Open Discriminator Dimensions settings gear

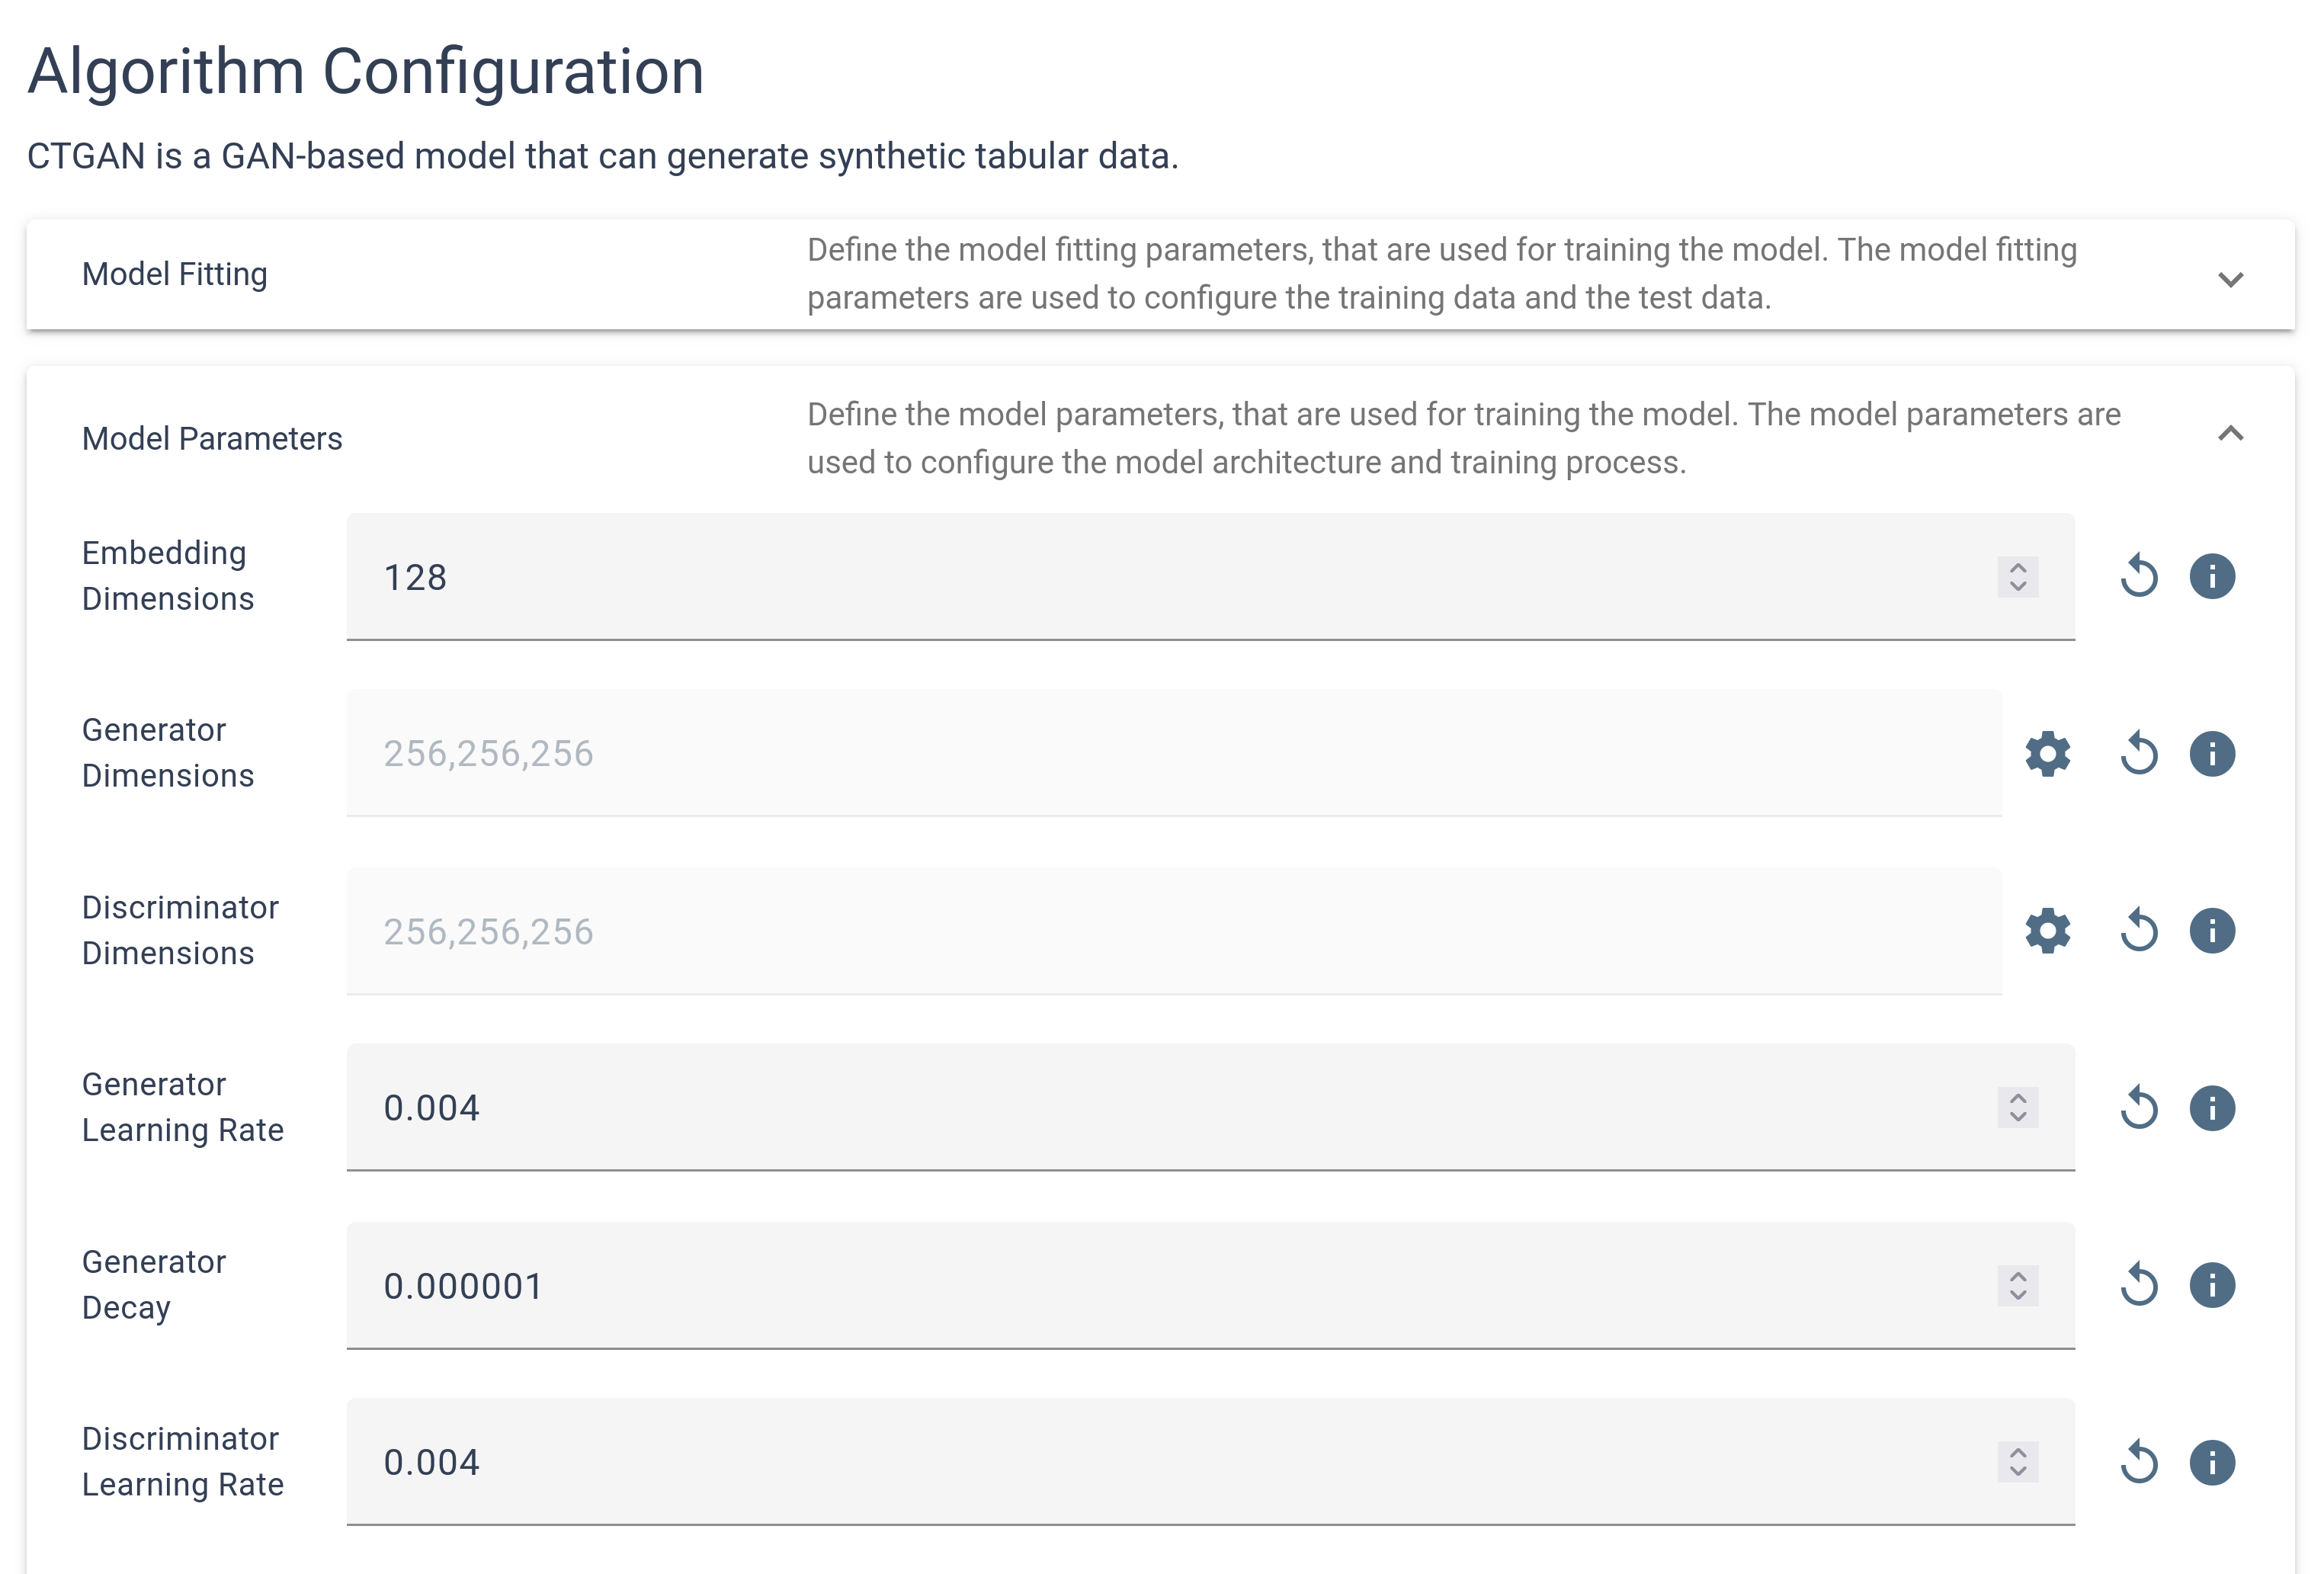[x=2047, y=931]
